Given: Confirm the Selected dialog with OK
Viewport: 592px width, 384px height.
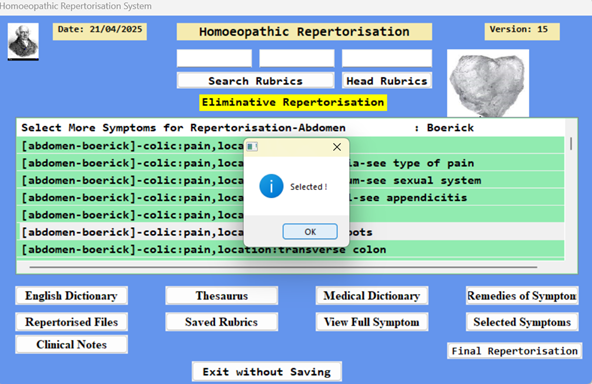Looking at the screenshot, I should [310, 231].
